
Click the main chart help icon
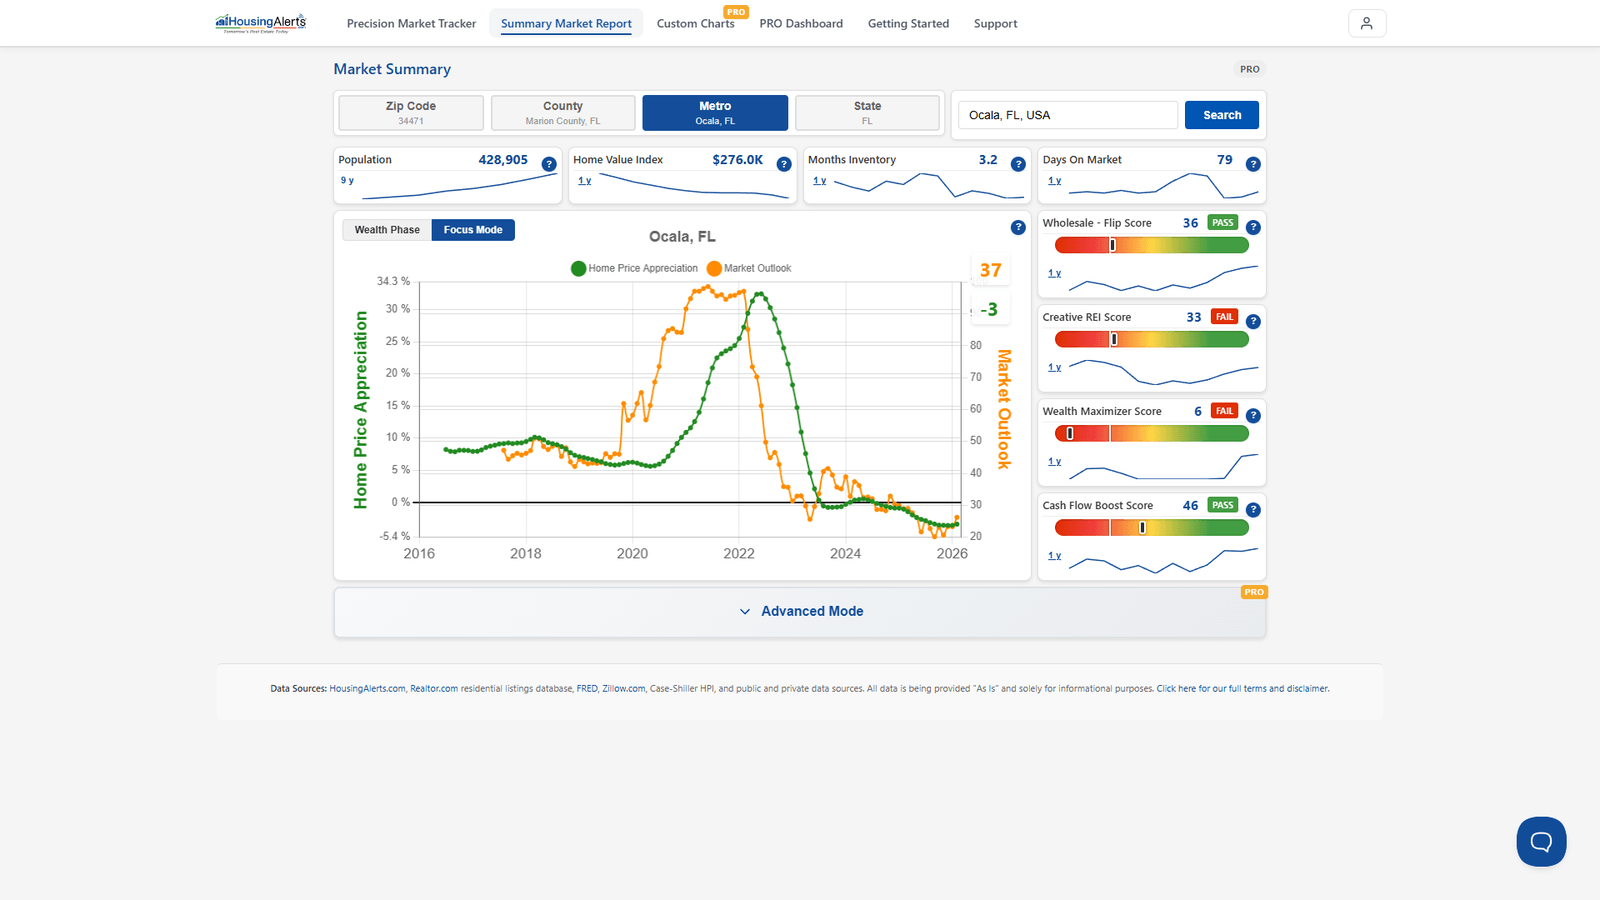1018,227
